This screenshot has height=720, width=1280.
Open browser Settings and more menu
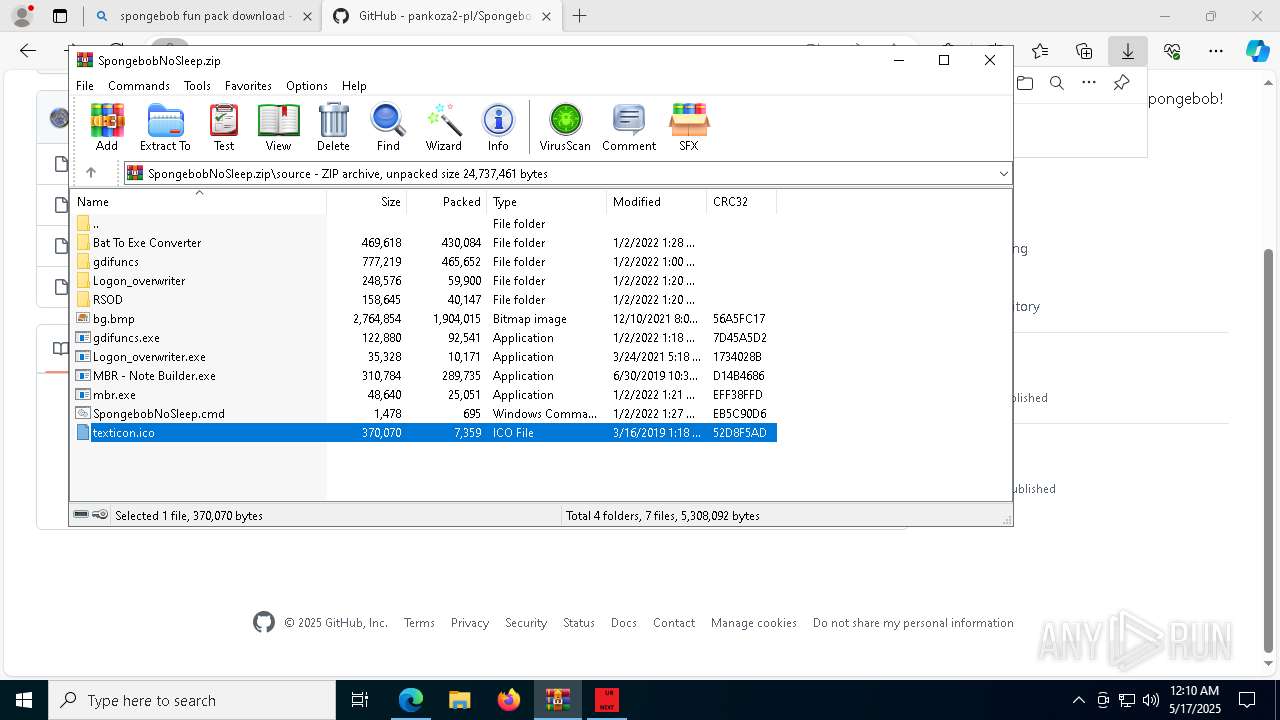(x=1215, y=51)
